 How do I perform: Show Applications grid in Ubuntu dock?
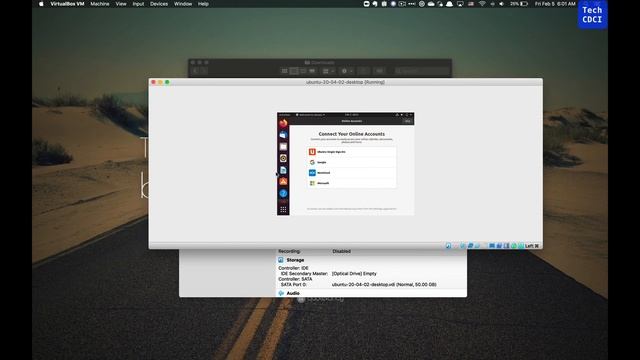click(x=283, y=209)
